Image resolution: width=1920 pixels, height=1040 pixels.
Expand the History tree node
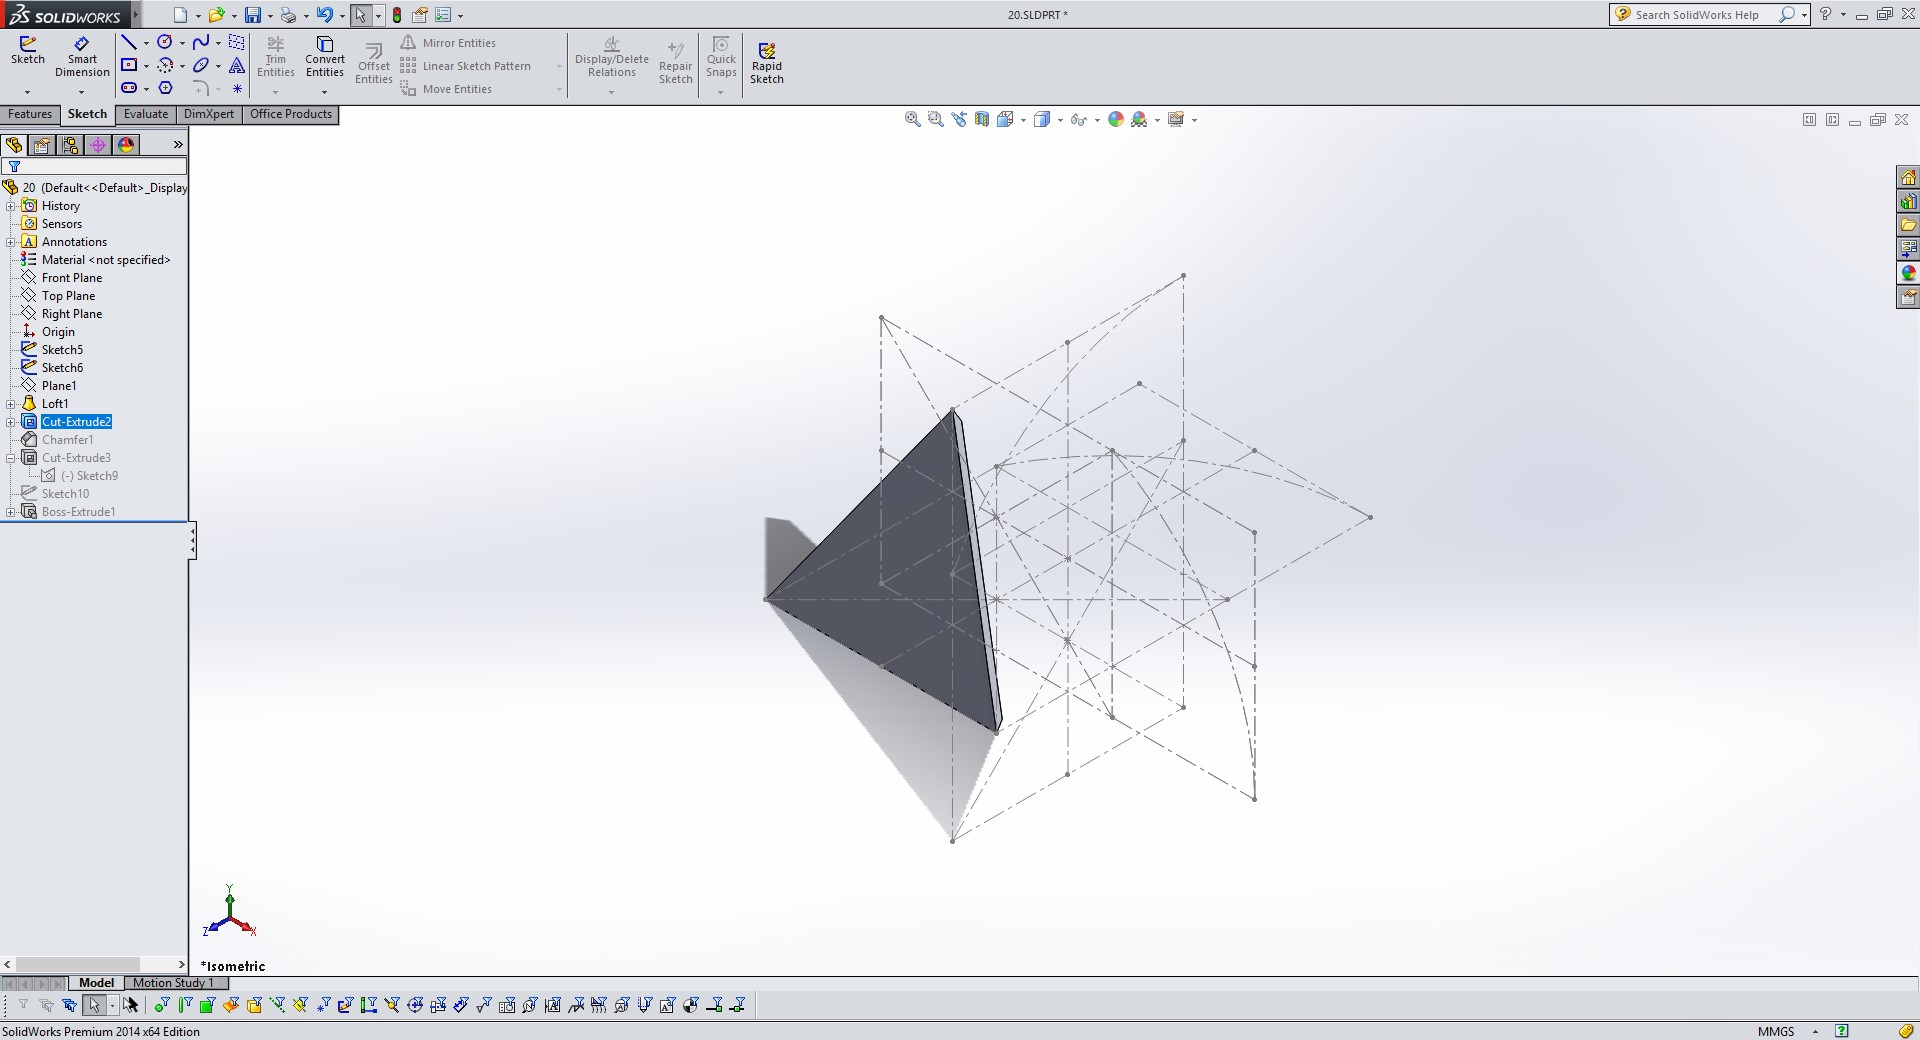coord(11,206)
